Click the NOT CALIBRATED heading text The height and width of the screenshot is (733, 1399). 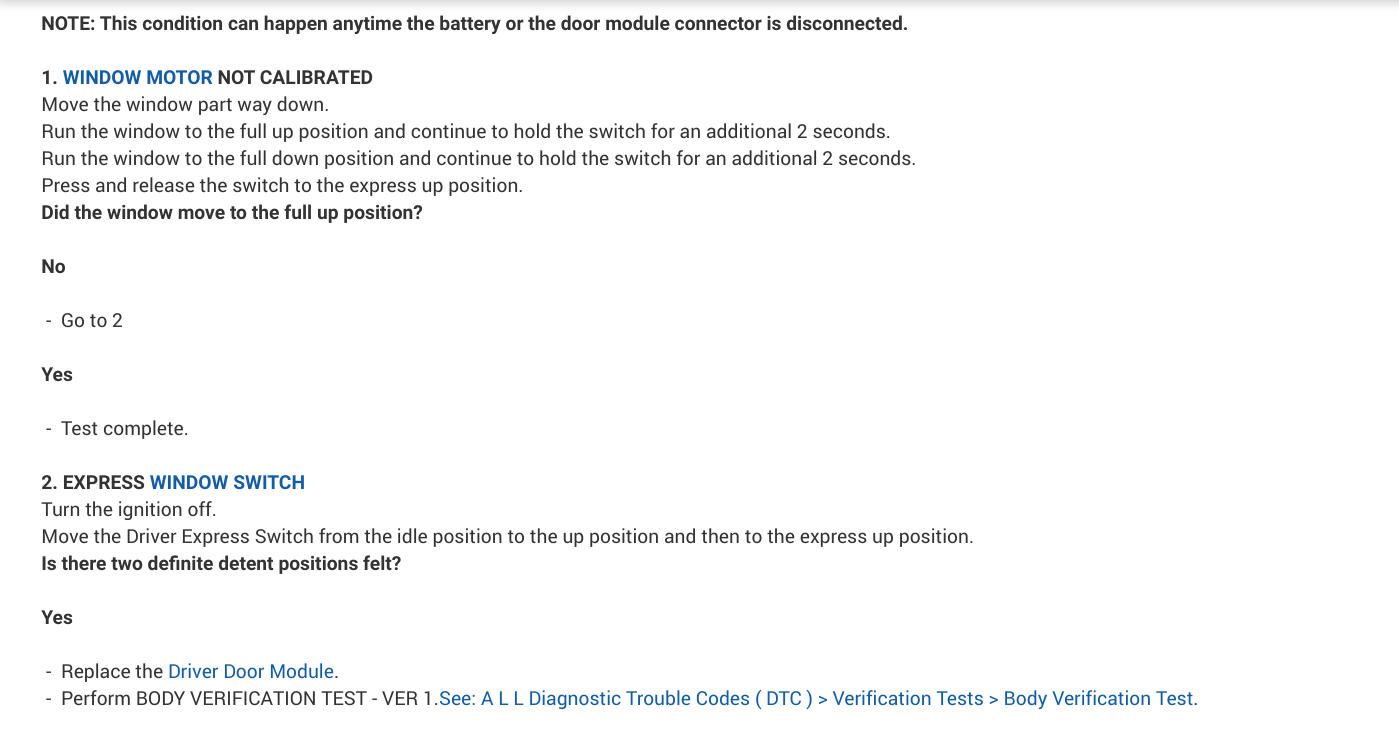(x=295, y=77)
